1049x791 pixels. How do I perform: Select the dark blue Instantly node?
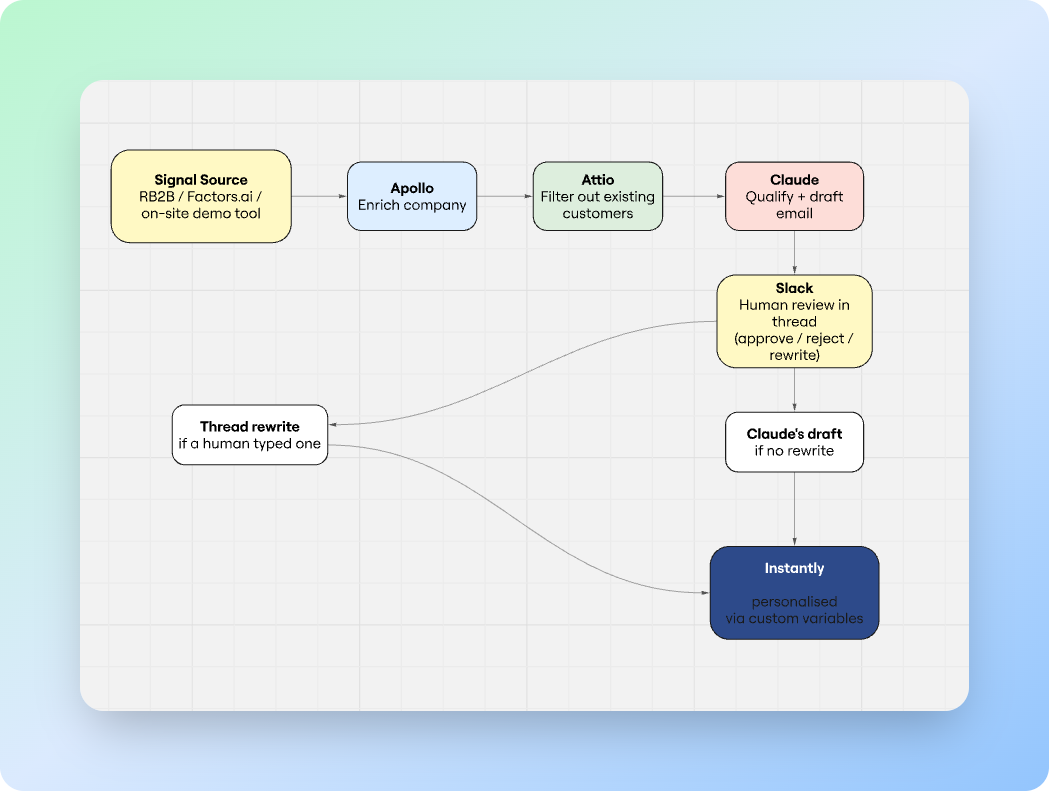[794, 593]
